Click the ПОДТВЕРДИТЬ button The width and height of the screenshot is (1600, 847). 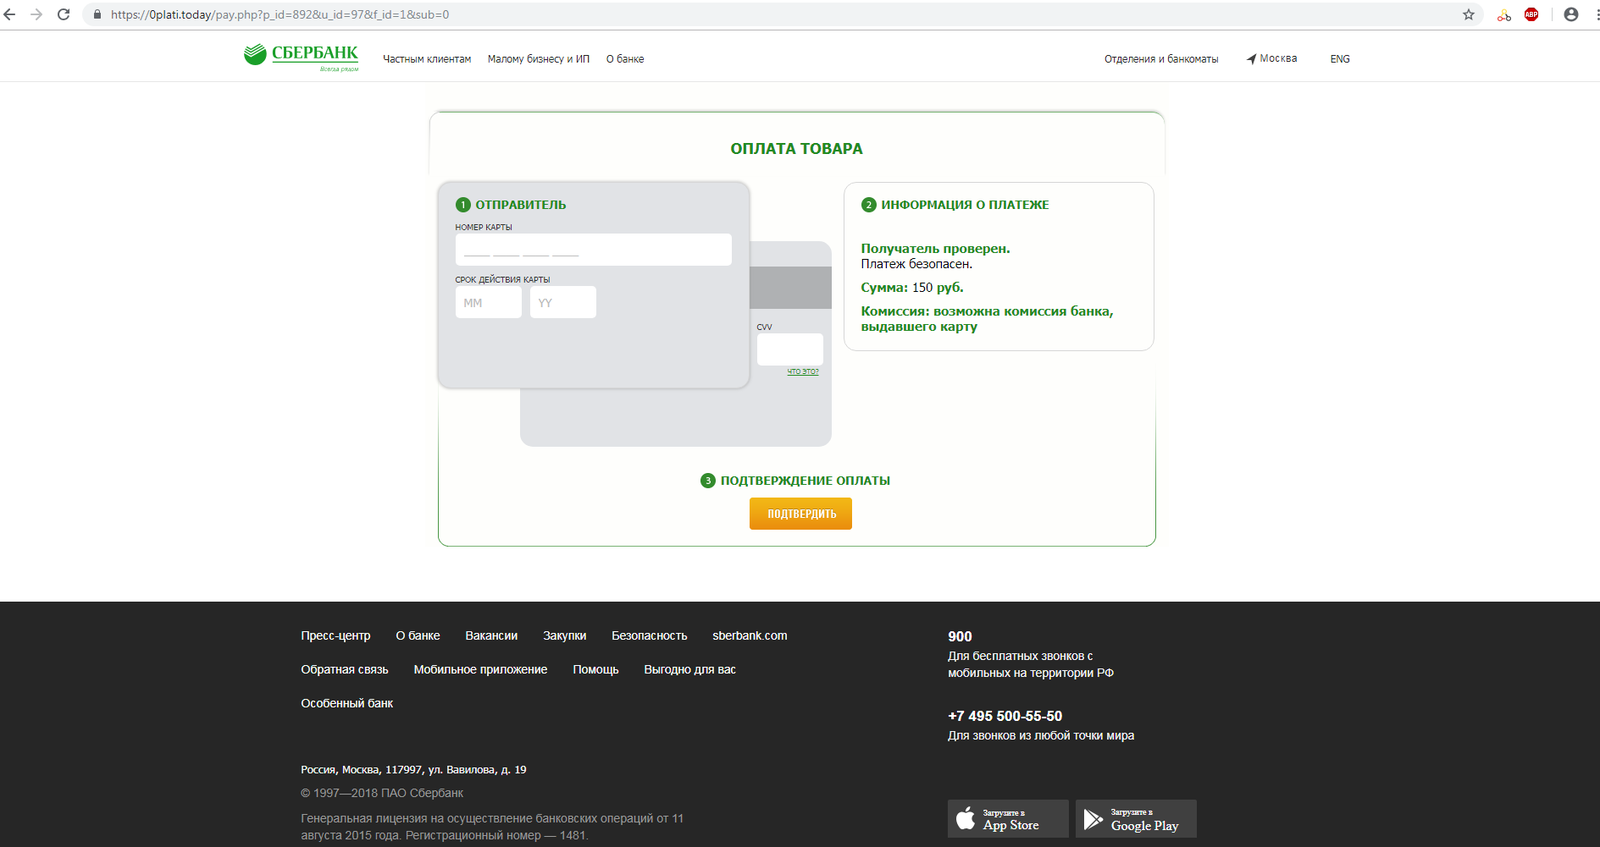(x=801, y=514)
